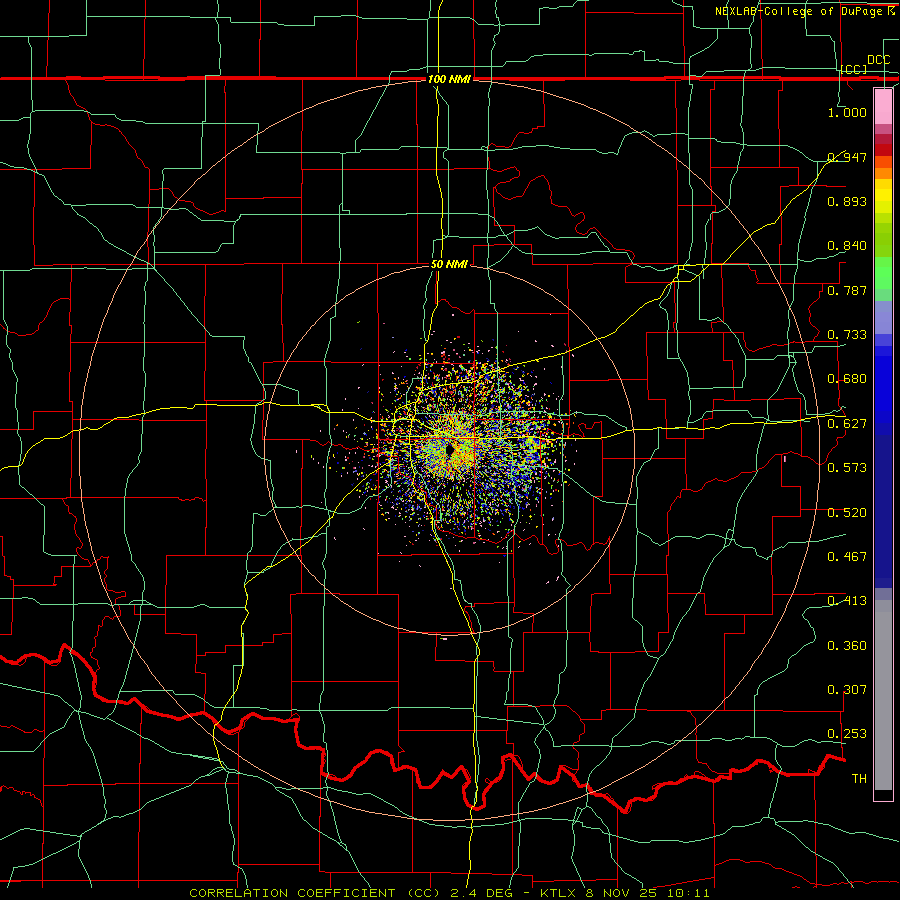900x900 pixels.
Task: Select the 0.520 legend value
Action: click(847, 513)
